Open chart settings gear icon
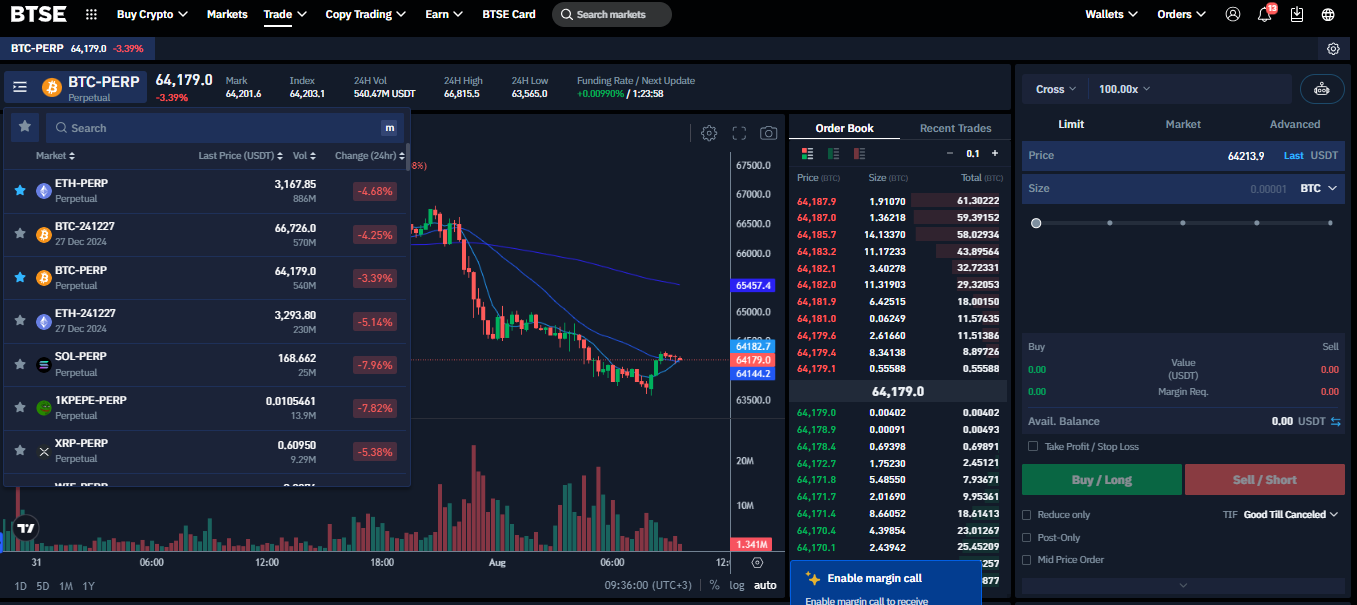The width and height of the screenshot is (1357, 605). click(709, 133)
